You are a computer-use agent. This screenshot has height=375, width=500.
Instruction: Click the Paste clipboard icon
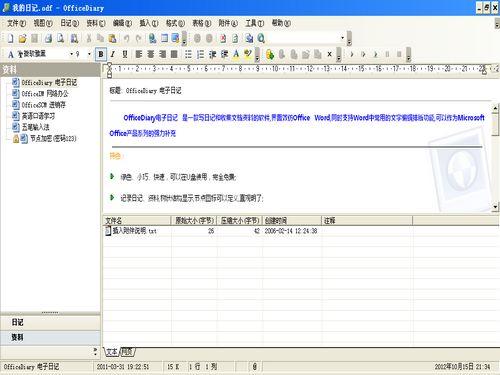pos(113,39)
